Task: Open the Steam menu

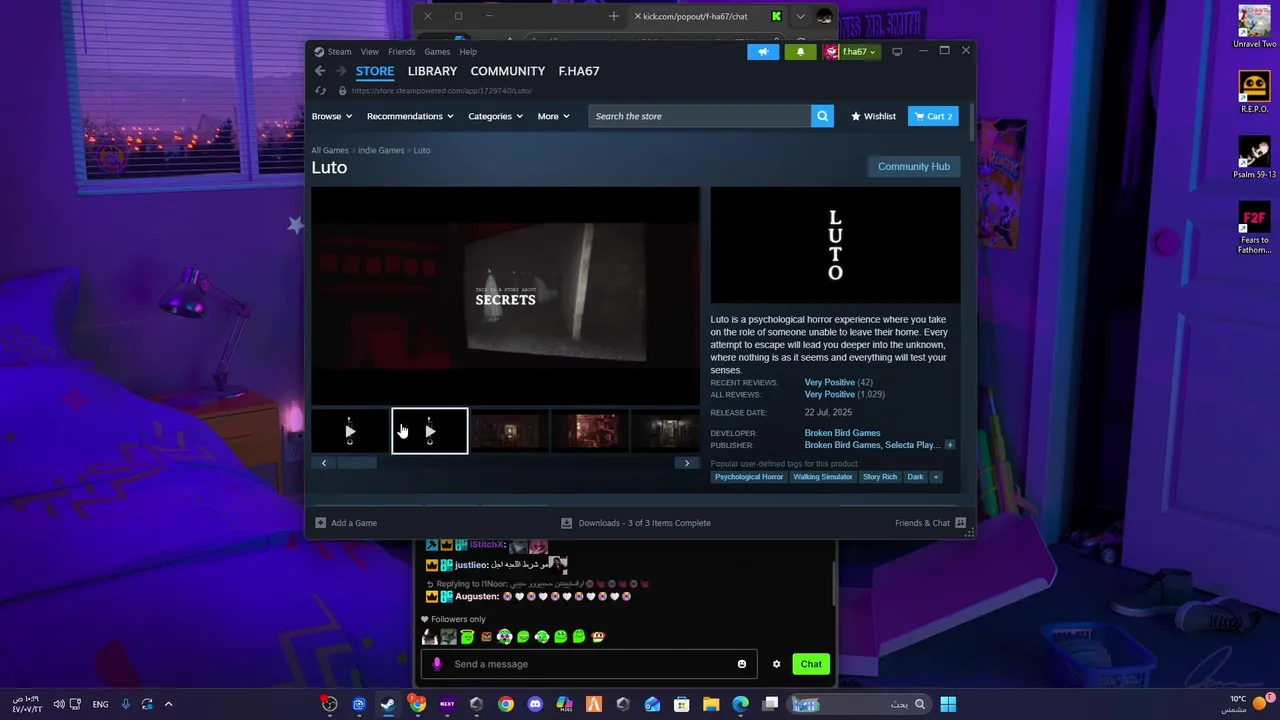Action: 339,52
